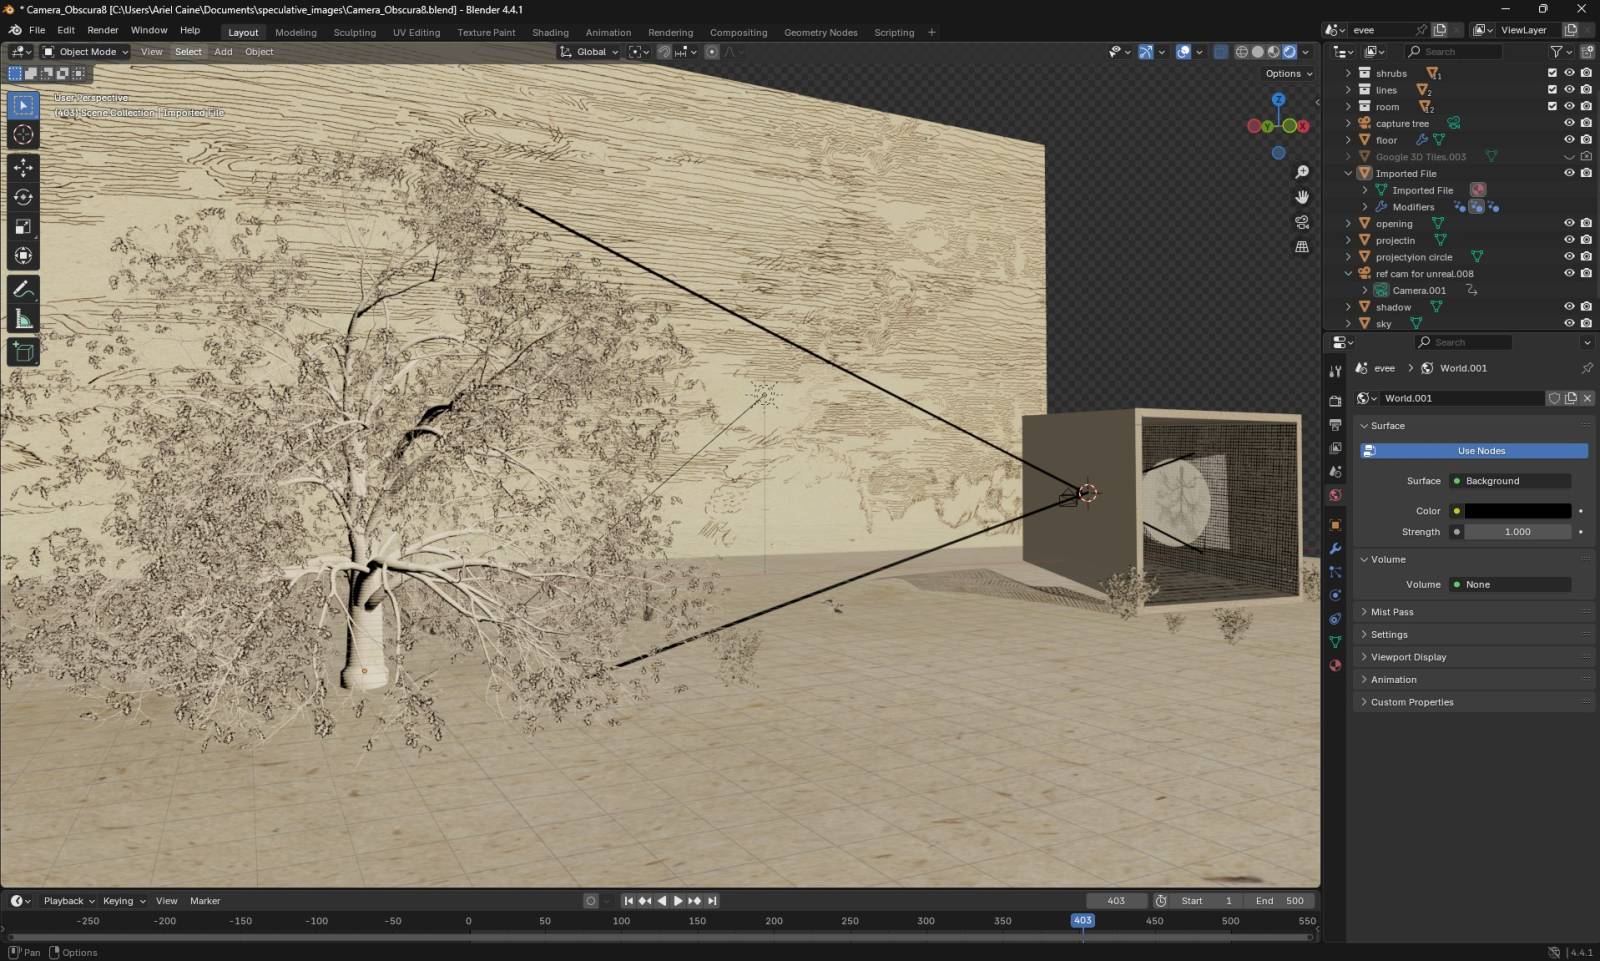
Task: Collapse the Imported File collection
Action: pyautogui.click(x=1348, y=173)
